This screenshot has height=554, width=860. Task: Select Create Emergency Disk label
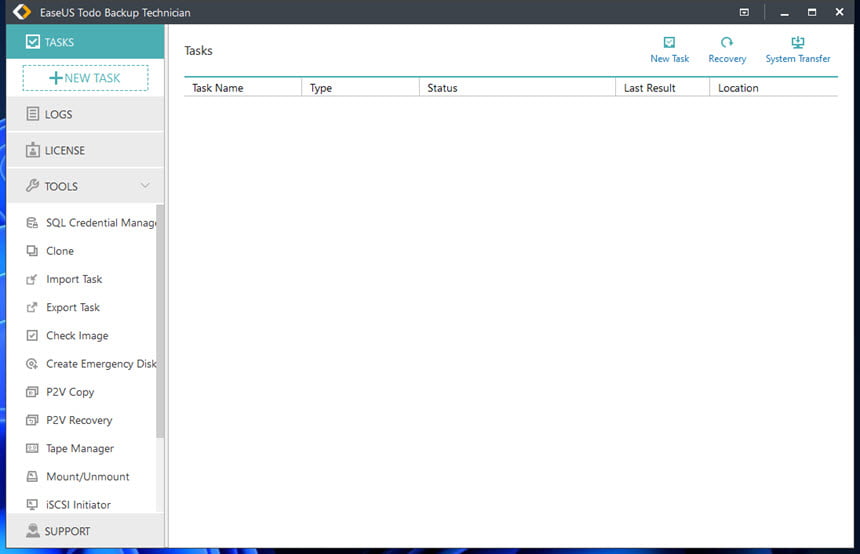(x=101, y=364)
